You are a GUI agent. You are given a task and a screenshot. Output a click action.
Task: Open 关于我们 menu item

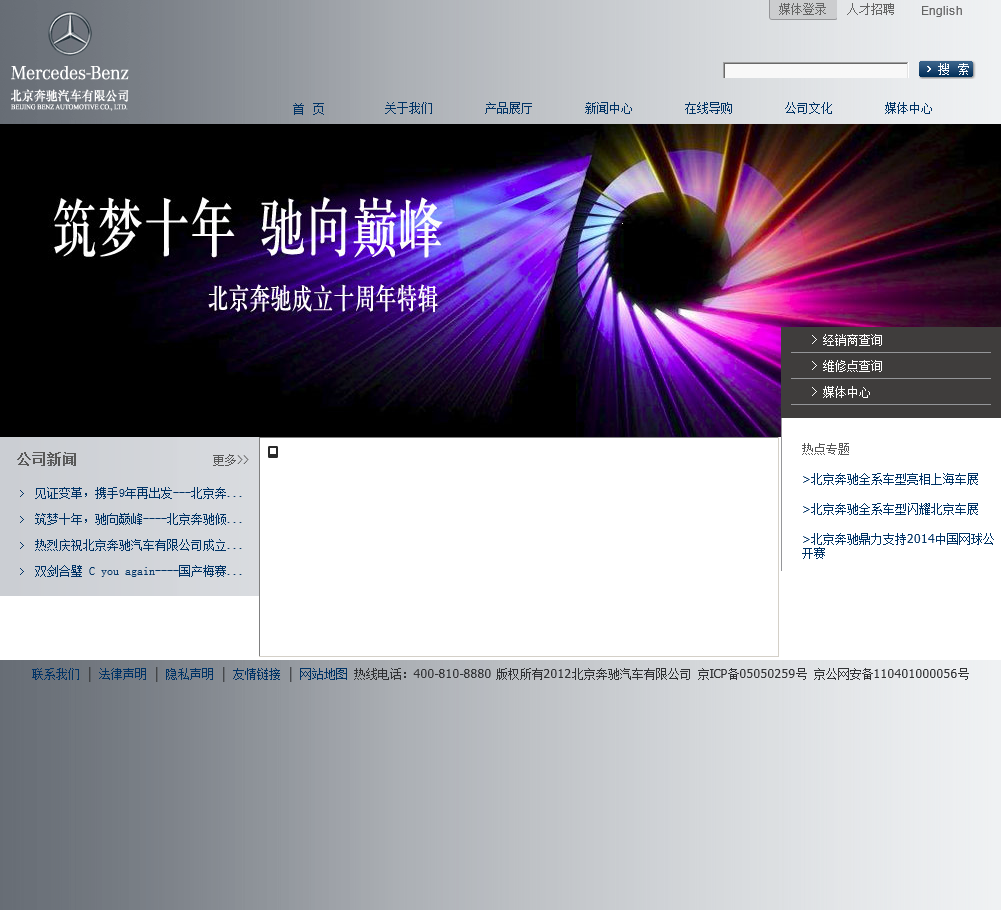click(408, 109)
